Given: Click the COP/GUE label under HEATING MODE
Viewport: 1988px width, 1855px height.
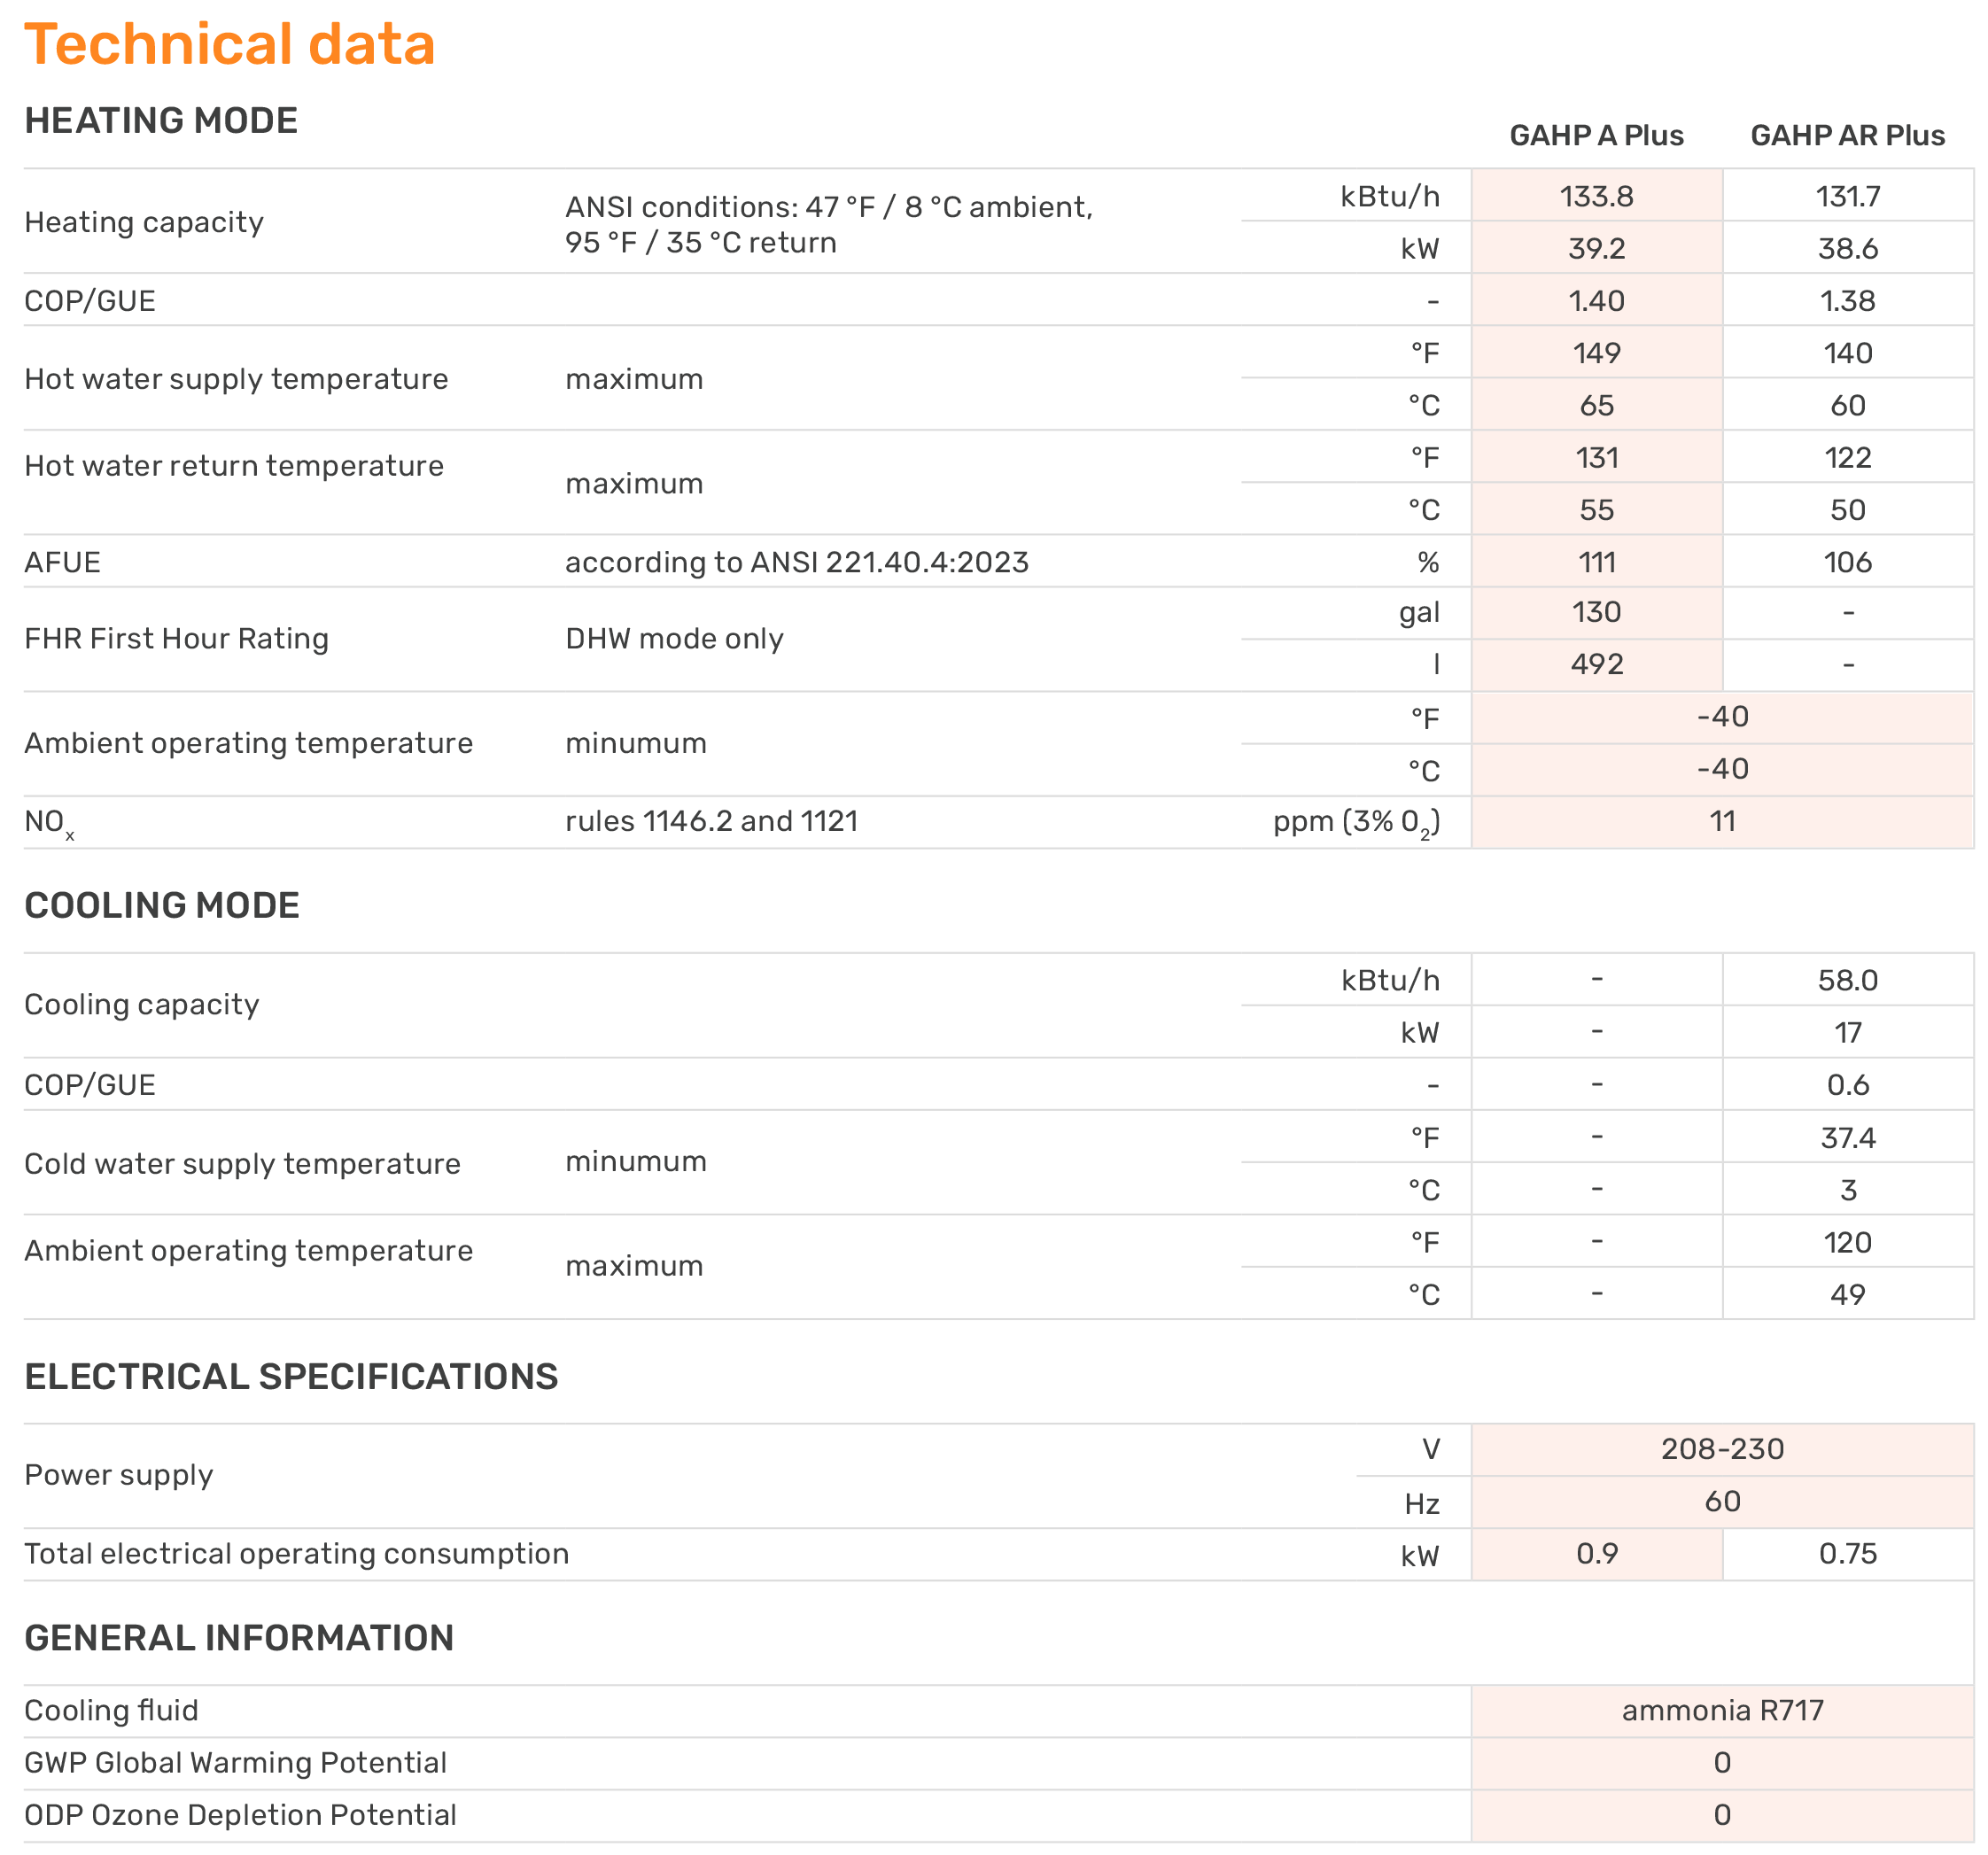Looking at the screenshot, I should click(x=90, y=299).
